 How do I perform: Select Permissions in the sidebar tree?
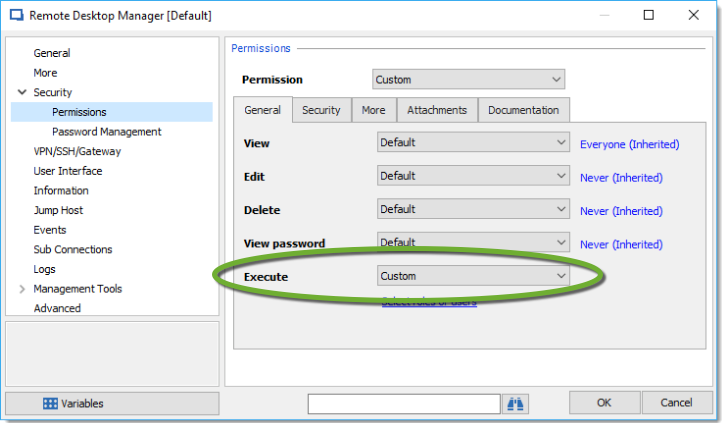pyautogui.click(x=79, y=112)
